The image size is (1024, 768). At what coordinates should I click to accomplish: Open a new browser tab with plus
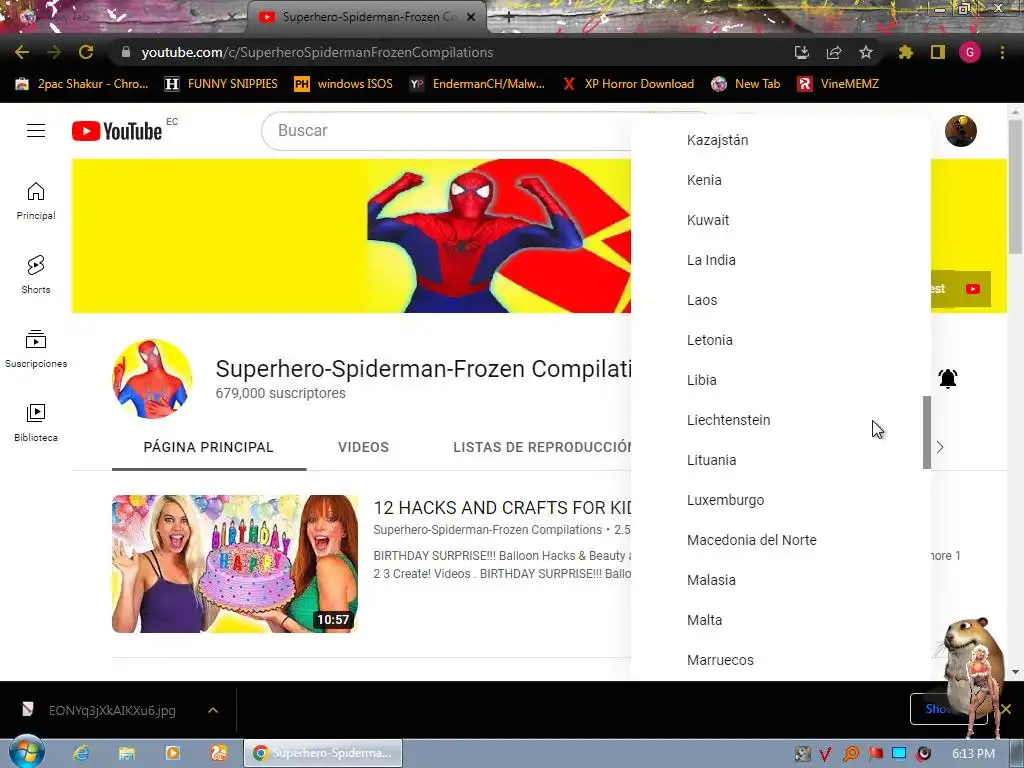click(x=508, y=17)
